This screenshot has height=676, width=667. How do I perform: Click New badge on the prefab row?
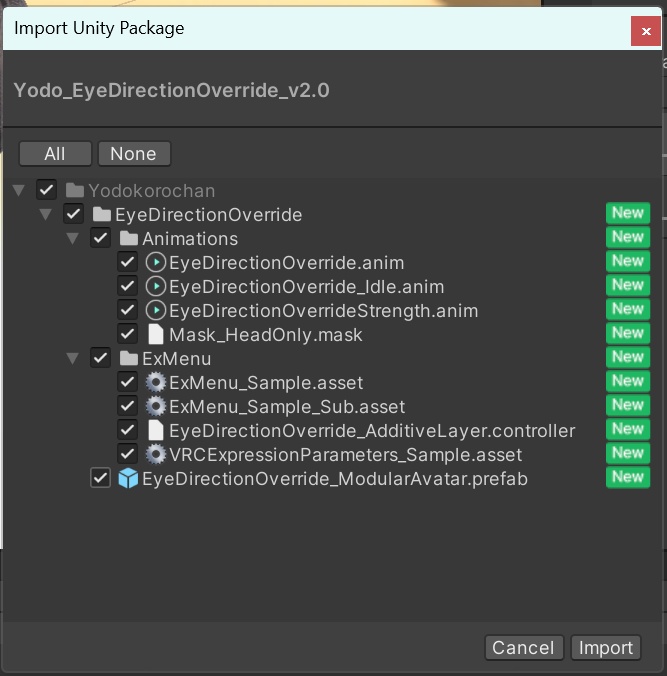click(628, 477)
